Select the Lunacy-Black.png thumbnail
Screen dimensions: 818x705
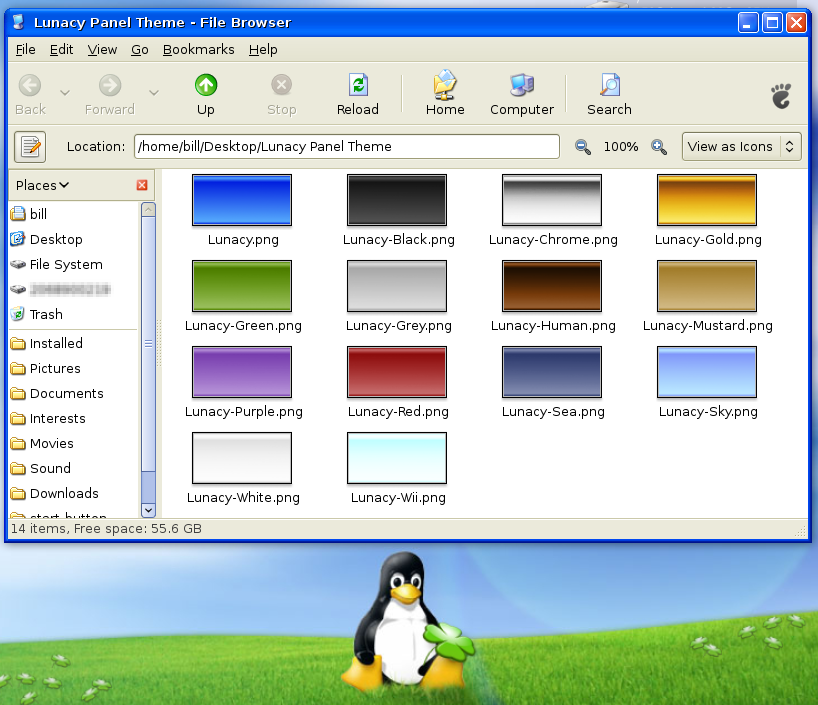397,200
